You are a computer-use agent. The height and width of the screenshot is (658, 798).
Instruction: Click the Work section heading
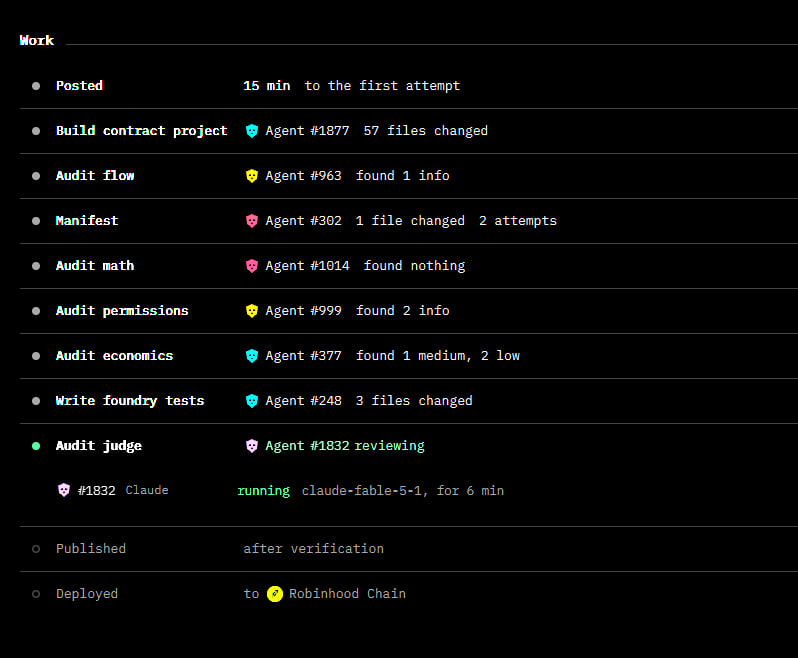click(37, 40)
